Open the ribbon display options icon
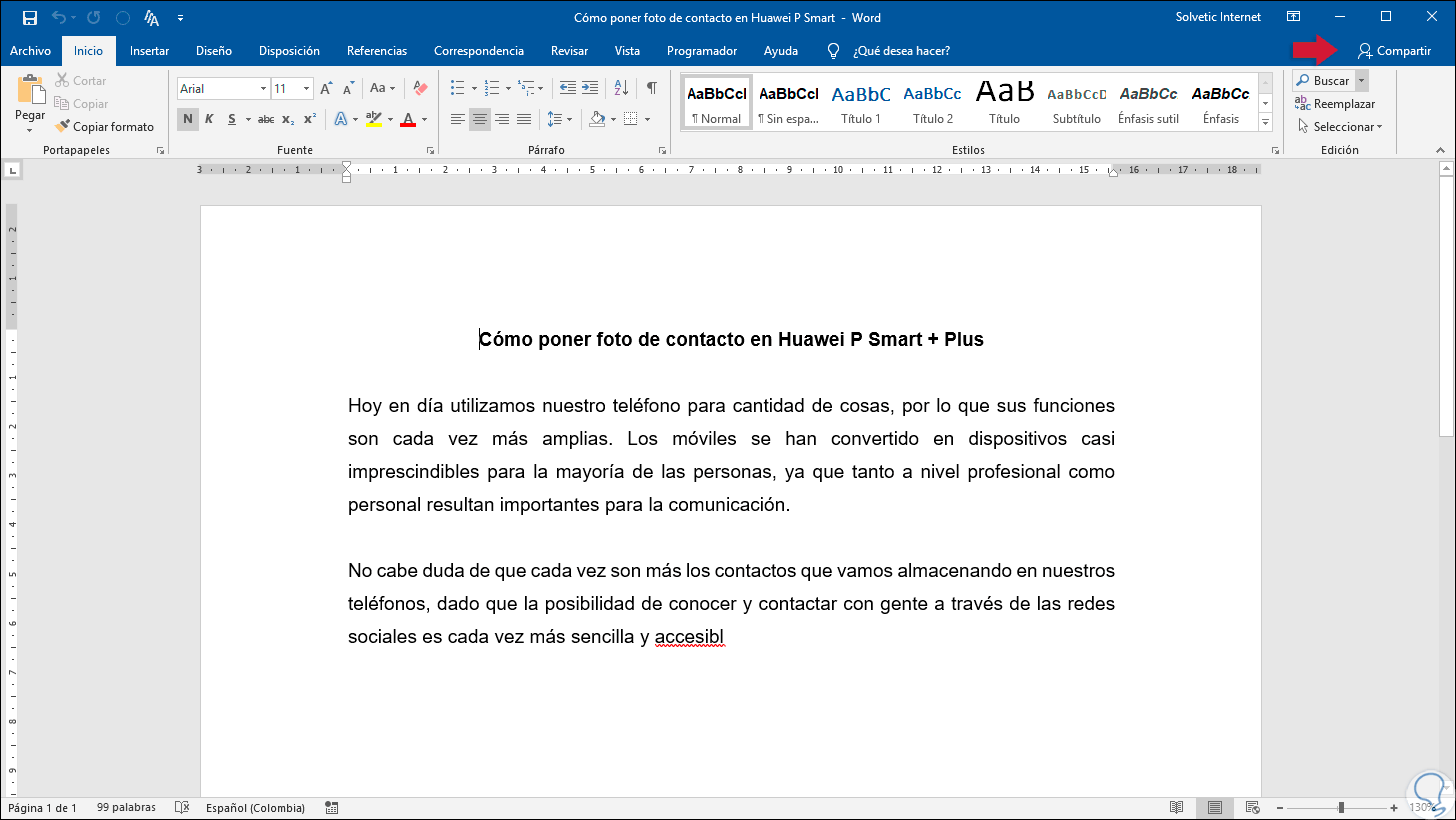 [x=1294, y=17]
